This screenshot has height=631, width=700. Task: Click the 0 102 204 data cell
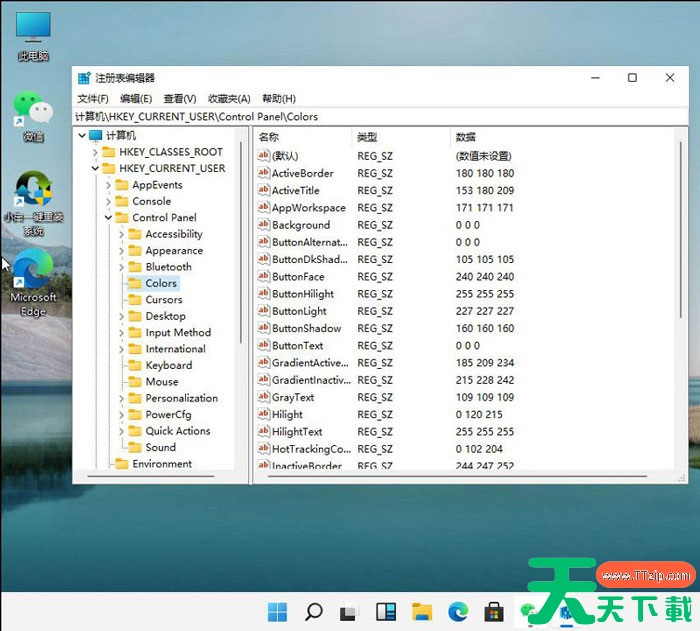pyautogui.click(x=479, y=449)
